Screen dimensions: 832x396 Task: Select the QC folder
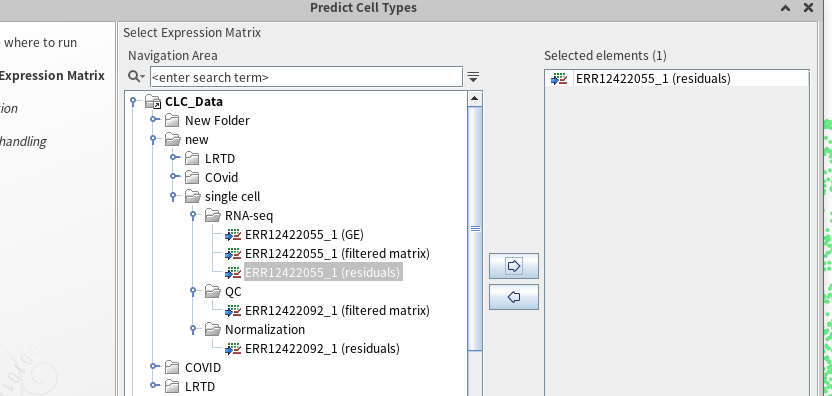[233, 291]
